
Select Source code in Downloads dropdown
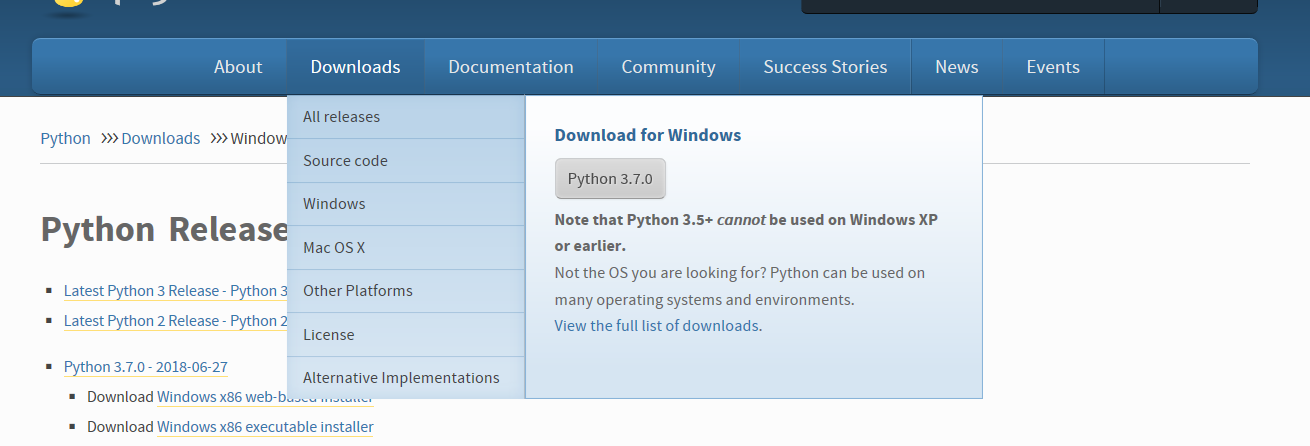coord(345,161)
